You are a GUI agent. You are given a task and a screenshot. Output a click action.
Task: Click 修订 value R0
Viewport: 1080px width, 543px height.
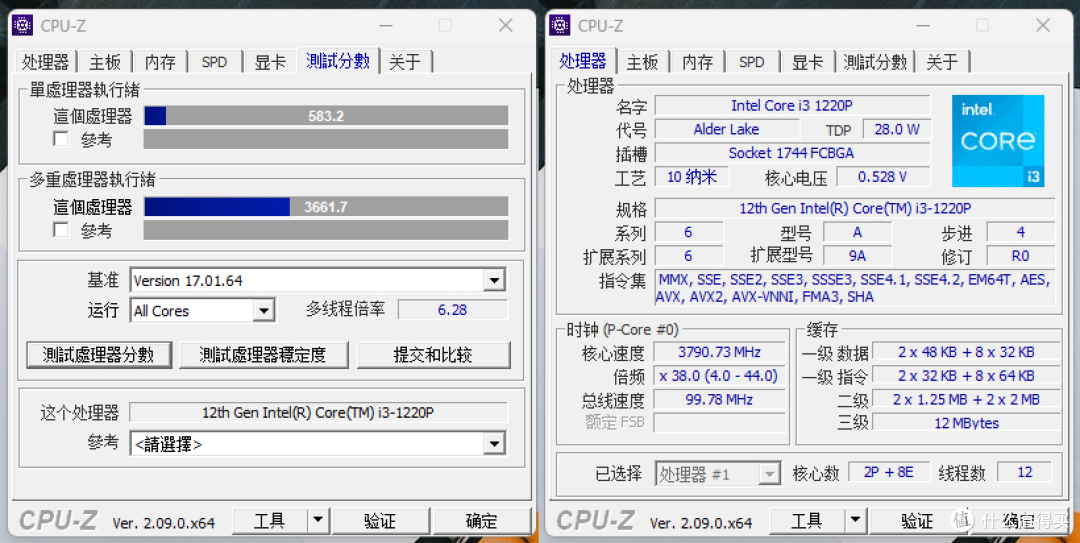pyautogui.click(x=1020, y=256)
